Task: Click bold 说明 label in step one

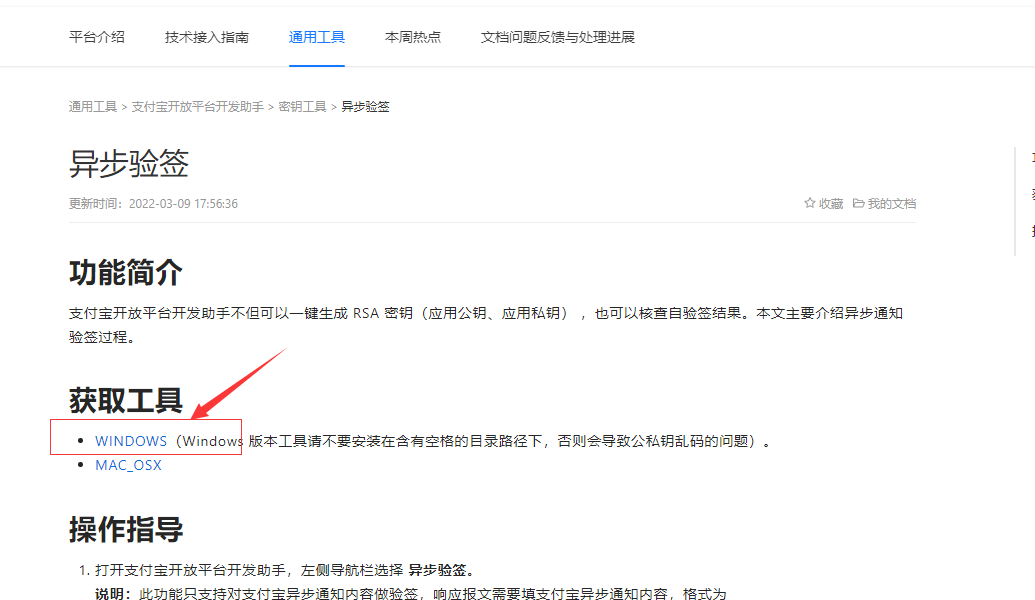Action: click(112, 594)
